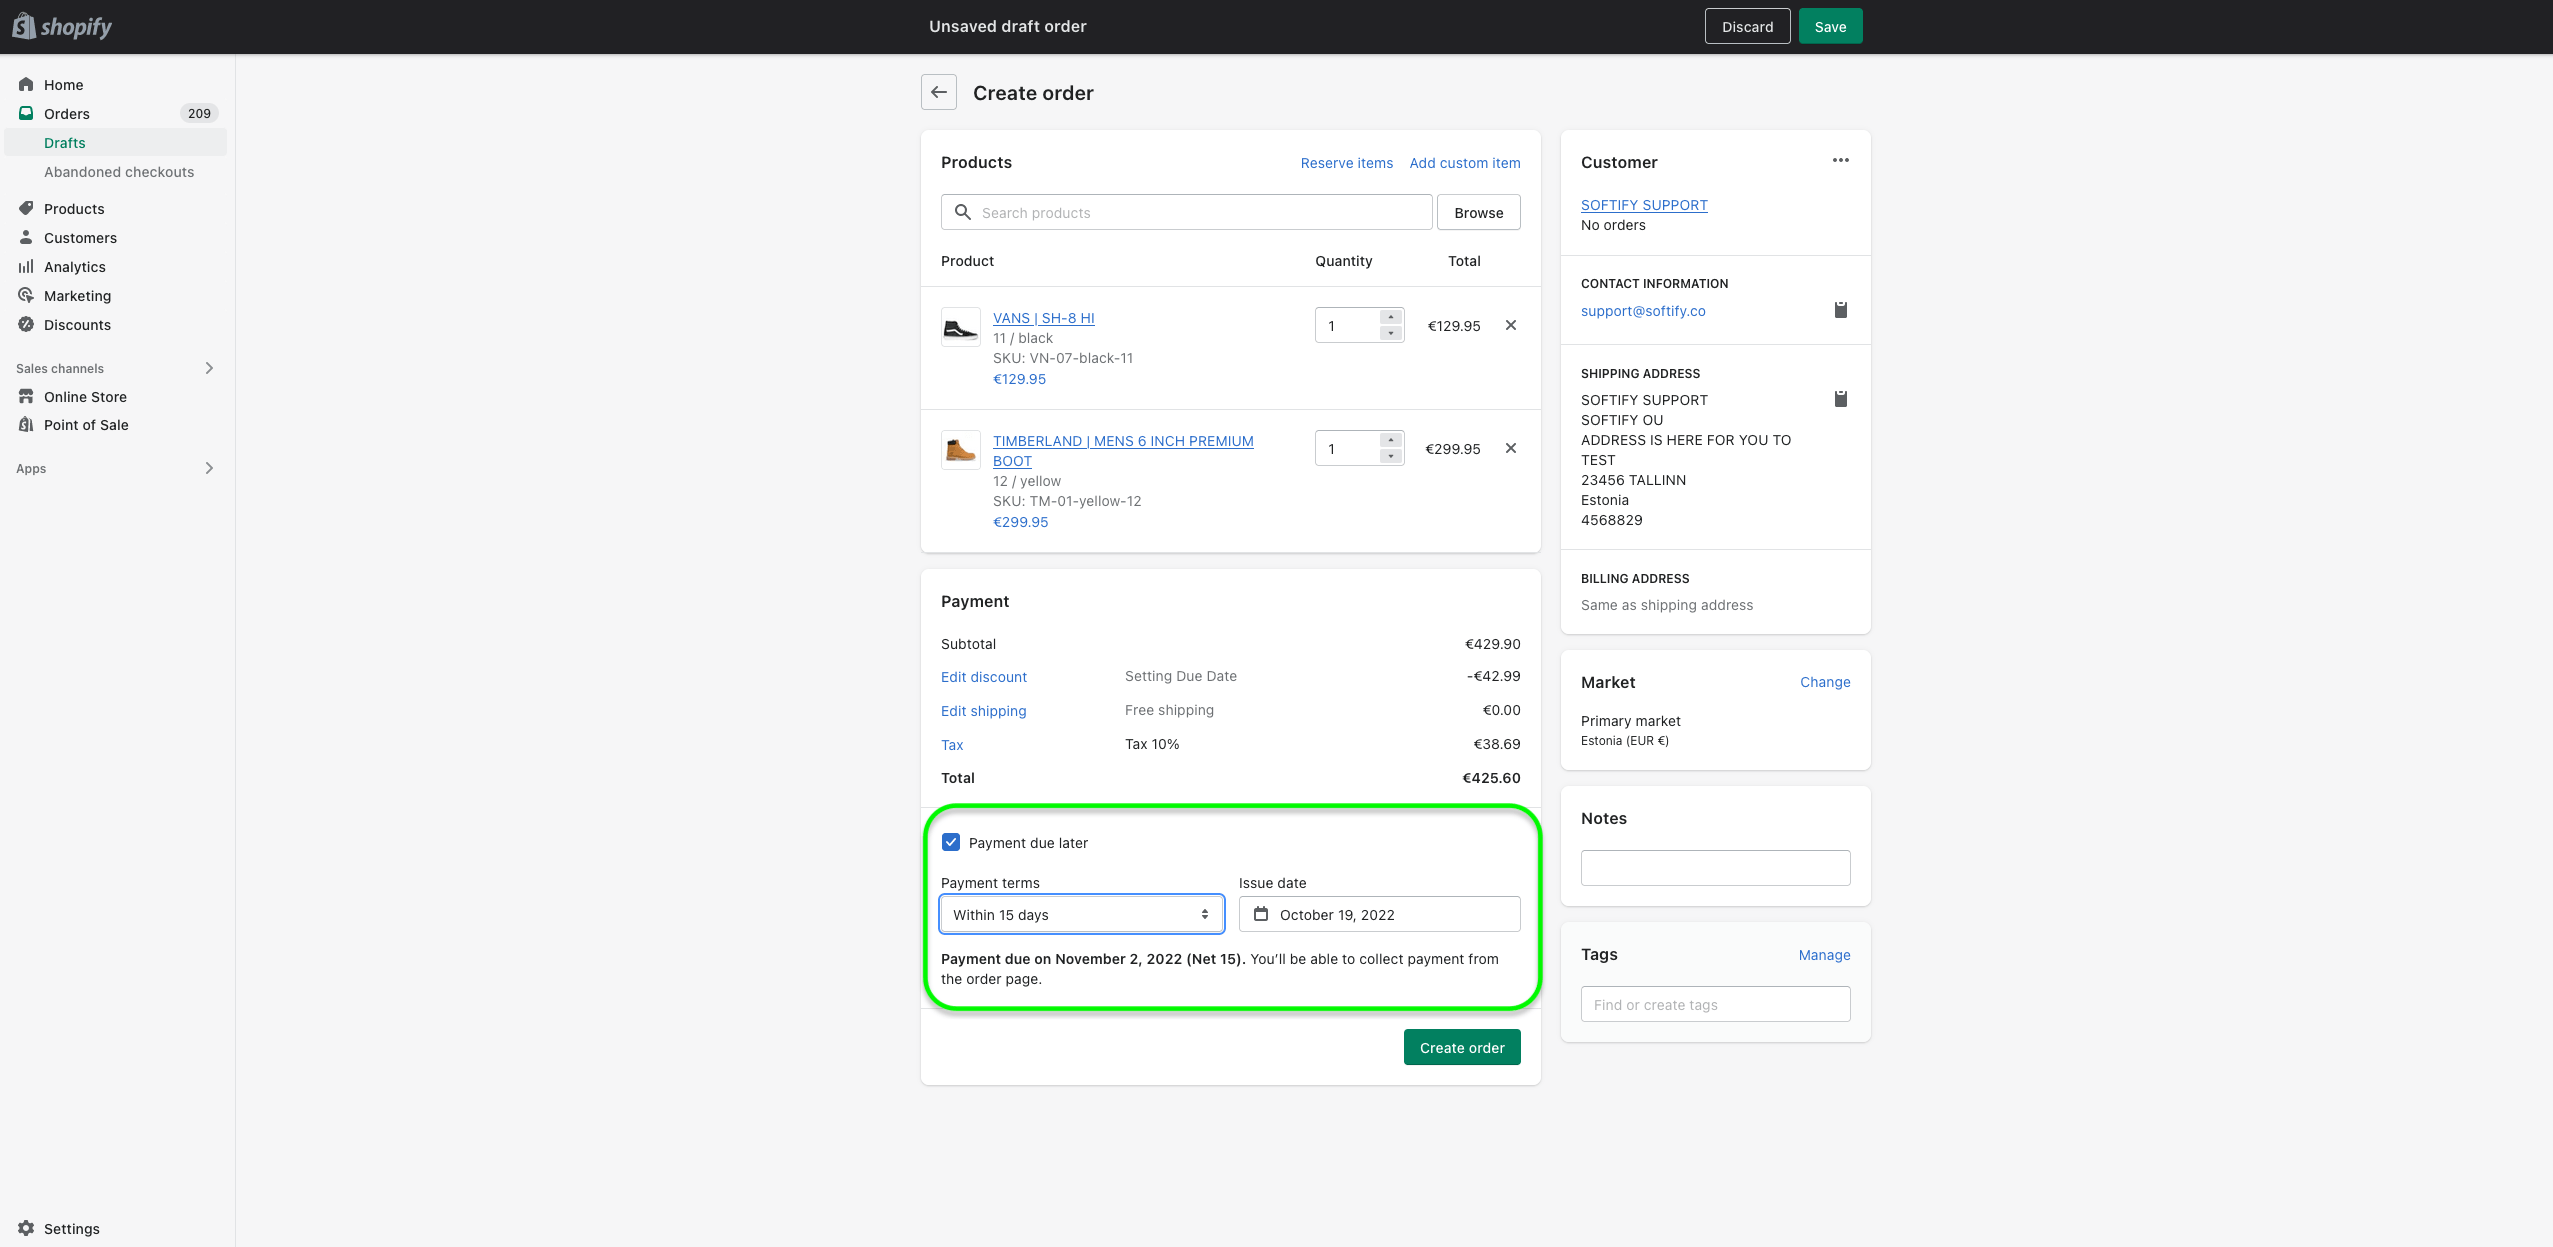Click the back arrow next to Create order
Image resolution: width=2553 pixels, height=1247 pixels.
tap(938, 92)
